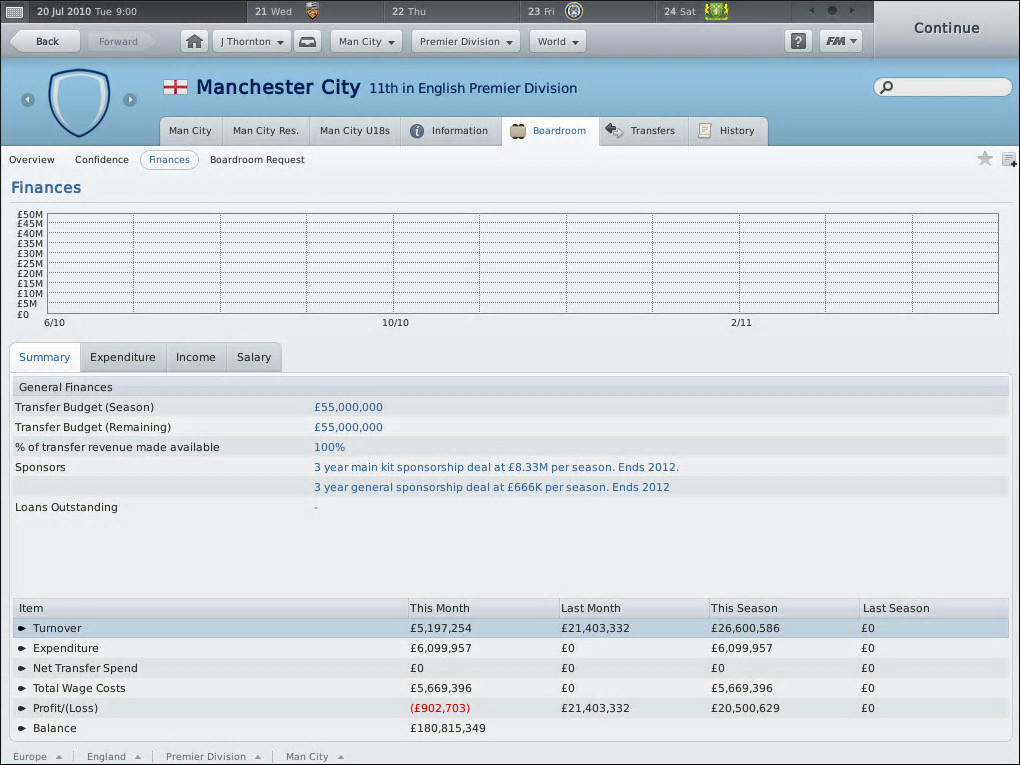Click the general sponsorship deal link
1020x765 pixels.
pyautogui.click(x=492, y=487)
